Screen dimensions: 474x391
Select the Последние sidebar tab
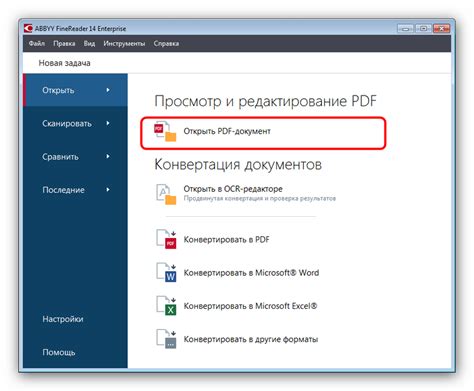(x=75, y=190)
